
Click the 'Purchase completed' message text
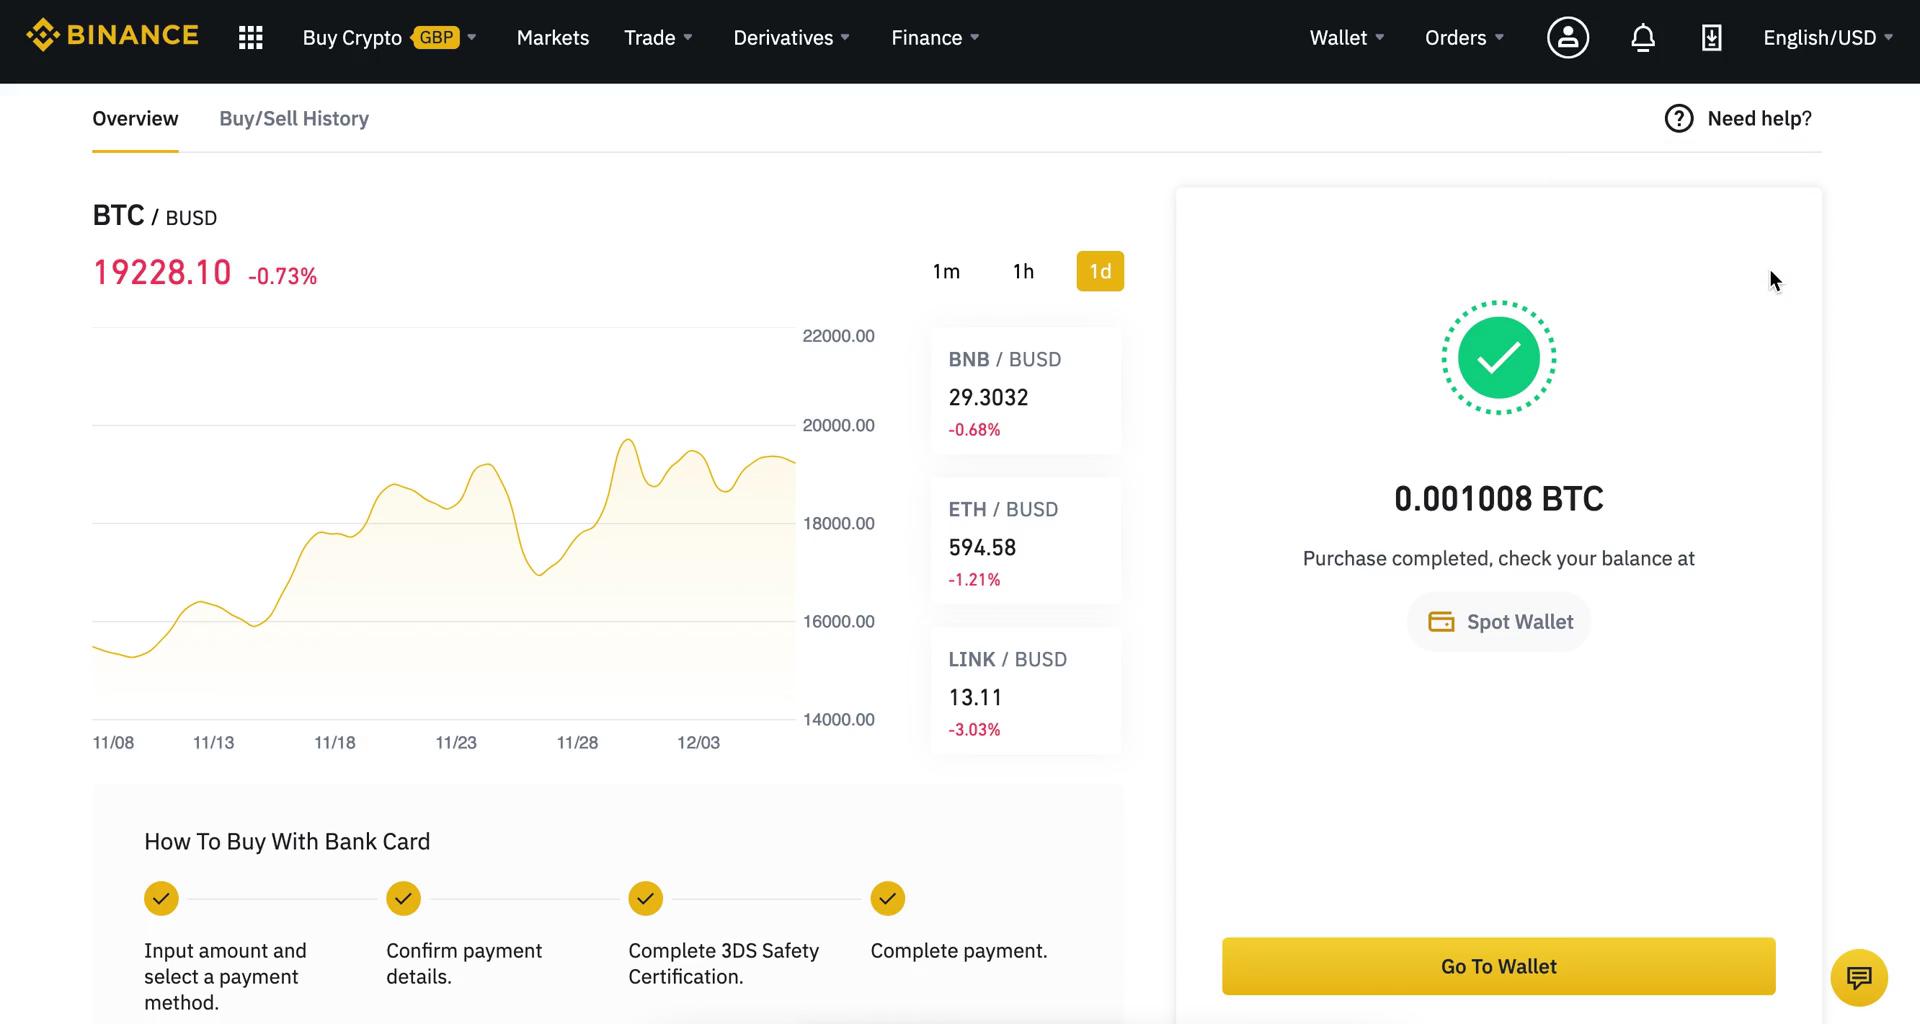click(x=1498, y=559)
